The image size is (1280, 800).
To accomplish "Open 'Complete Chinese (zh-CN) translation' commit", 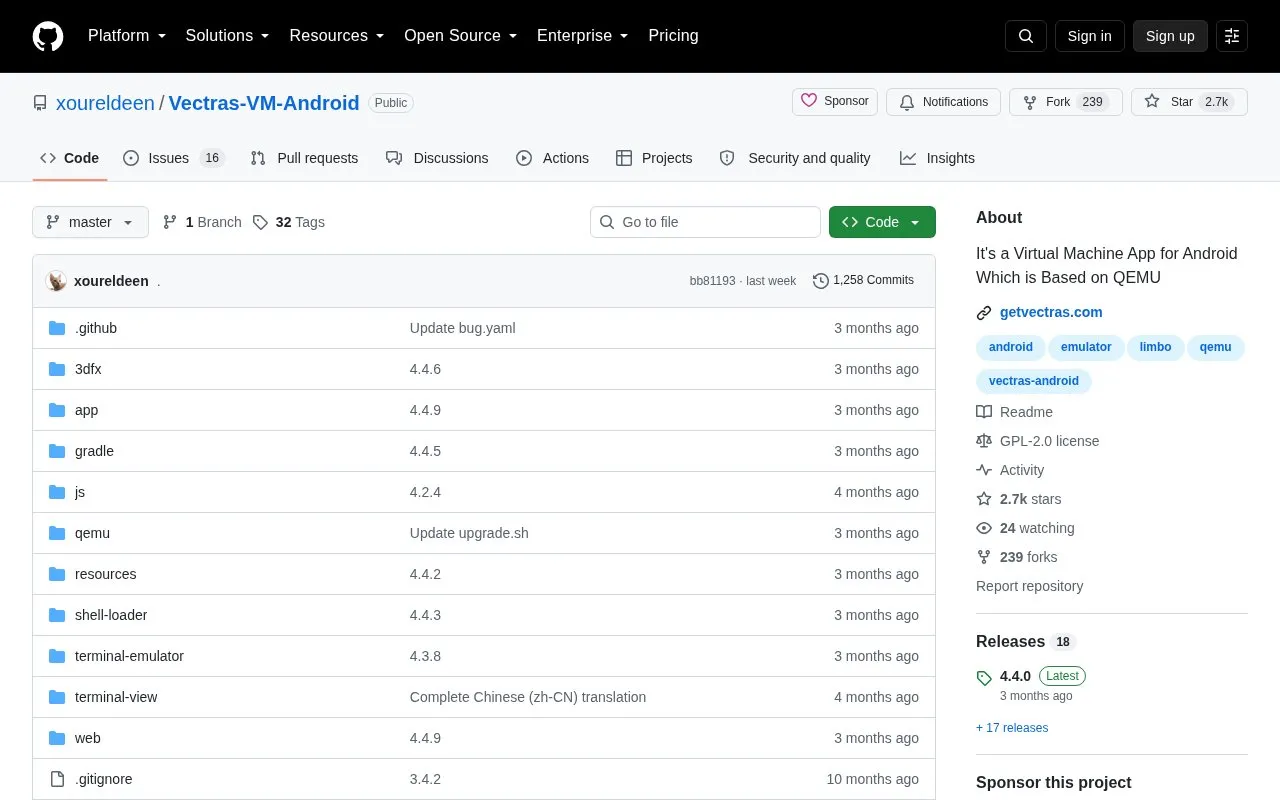I will [528, 697].
